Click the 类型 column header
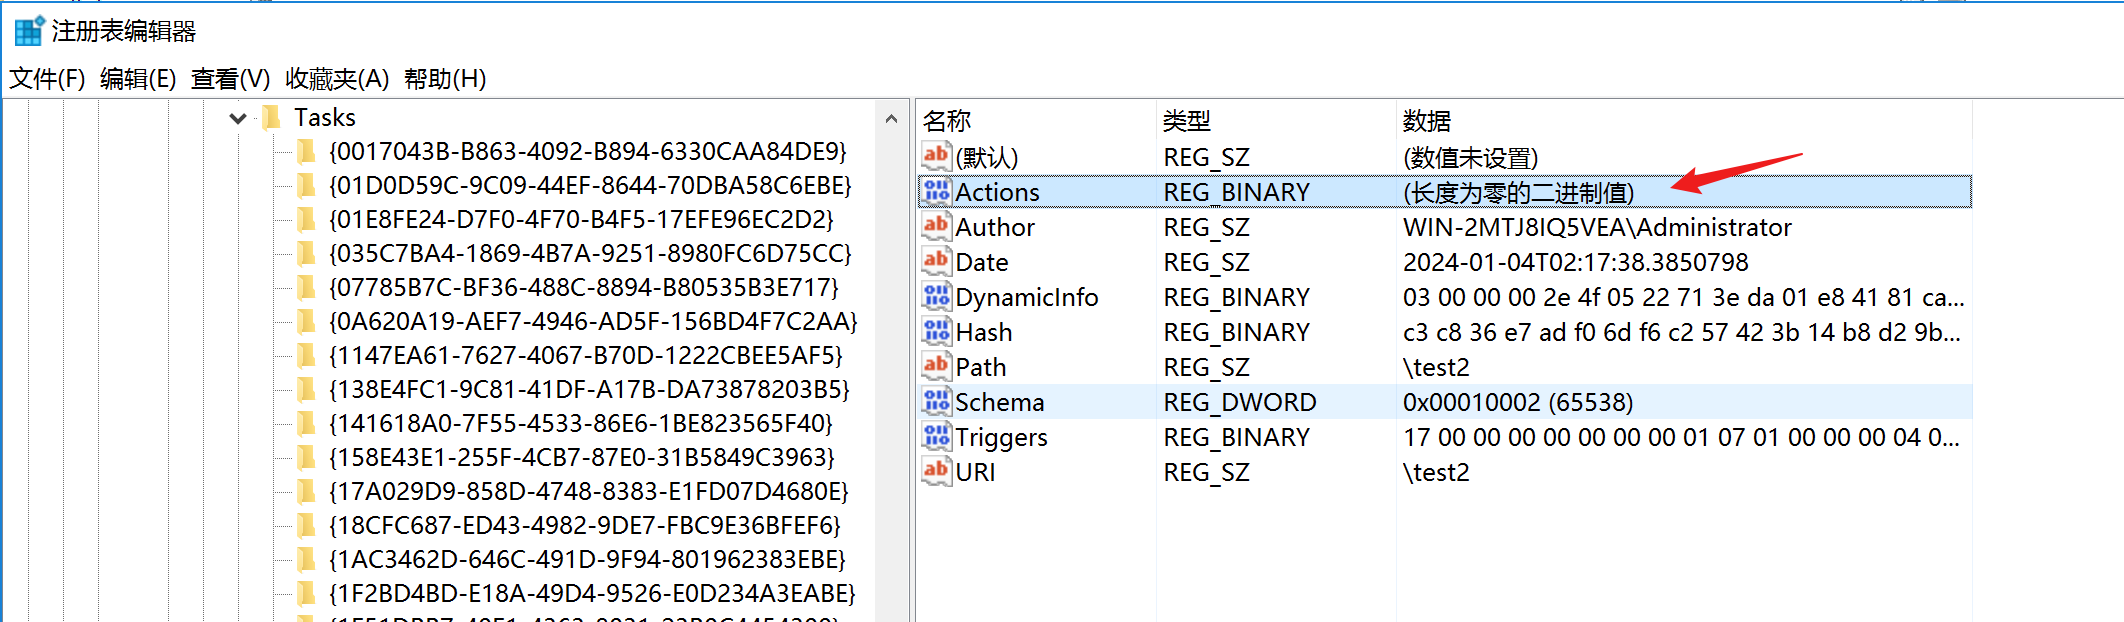 coord(1187,121)
